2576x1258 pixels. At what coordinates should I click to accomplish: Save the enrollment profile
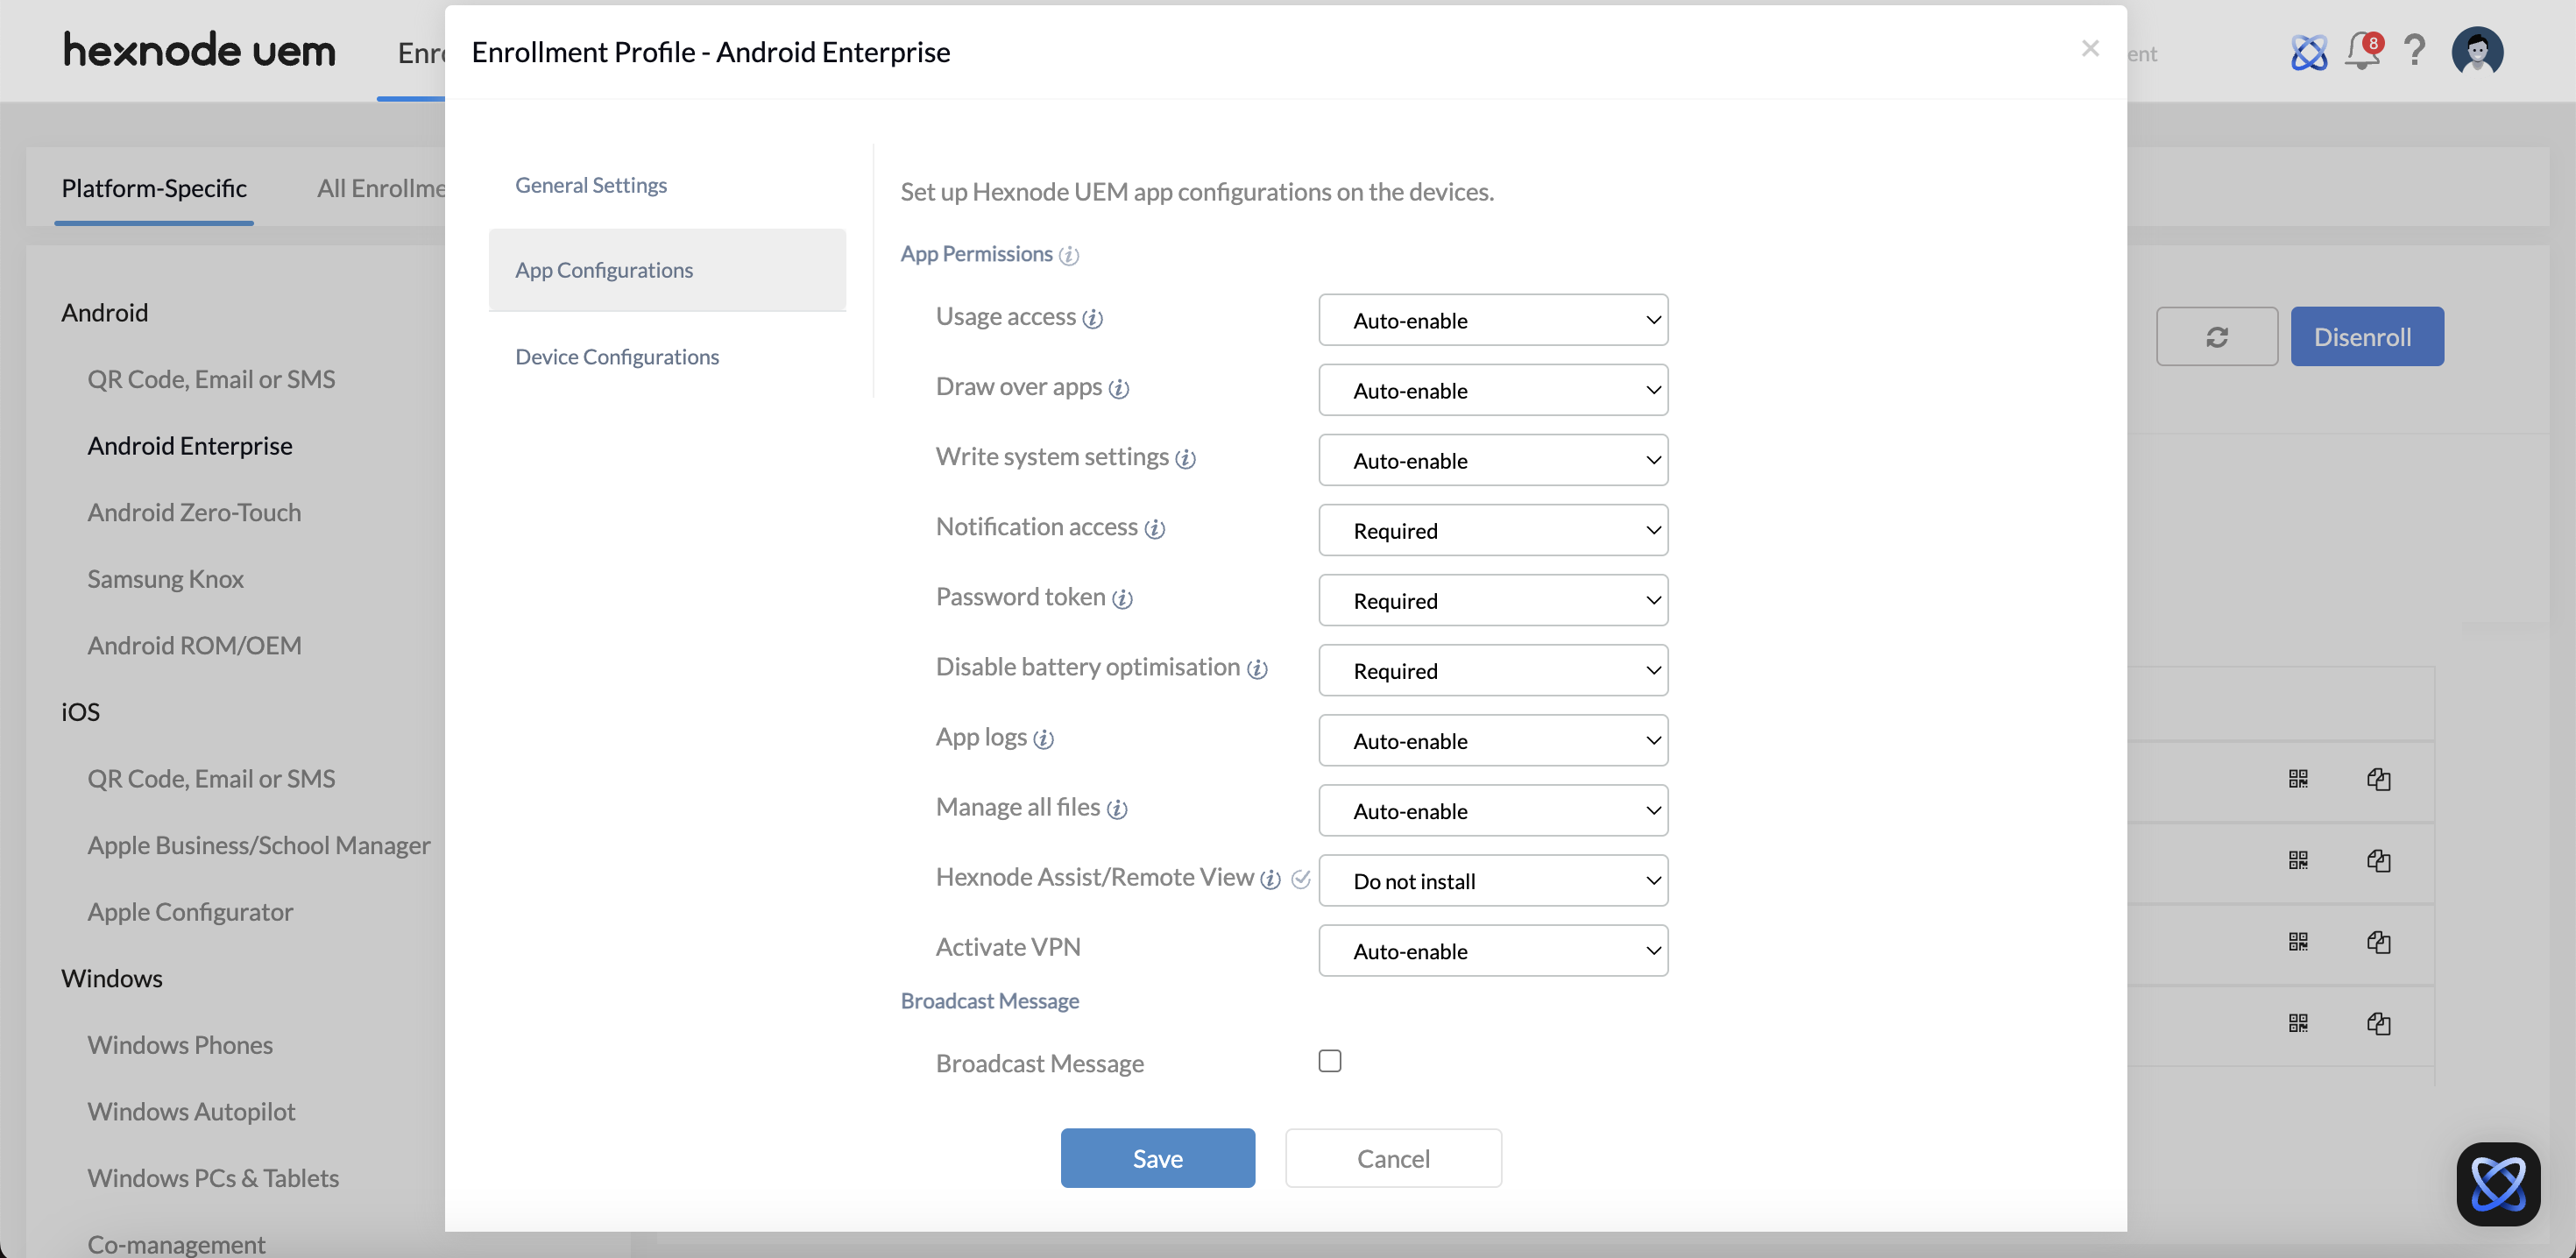(x=1158, y=1158)
